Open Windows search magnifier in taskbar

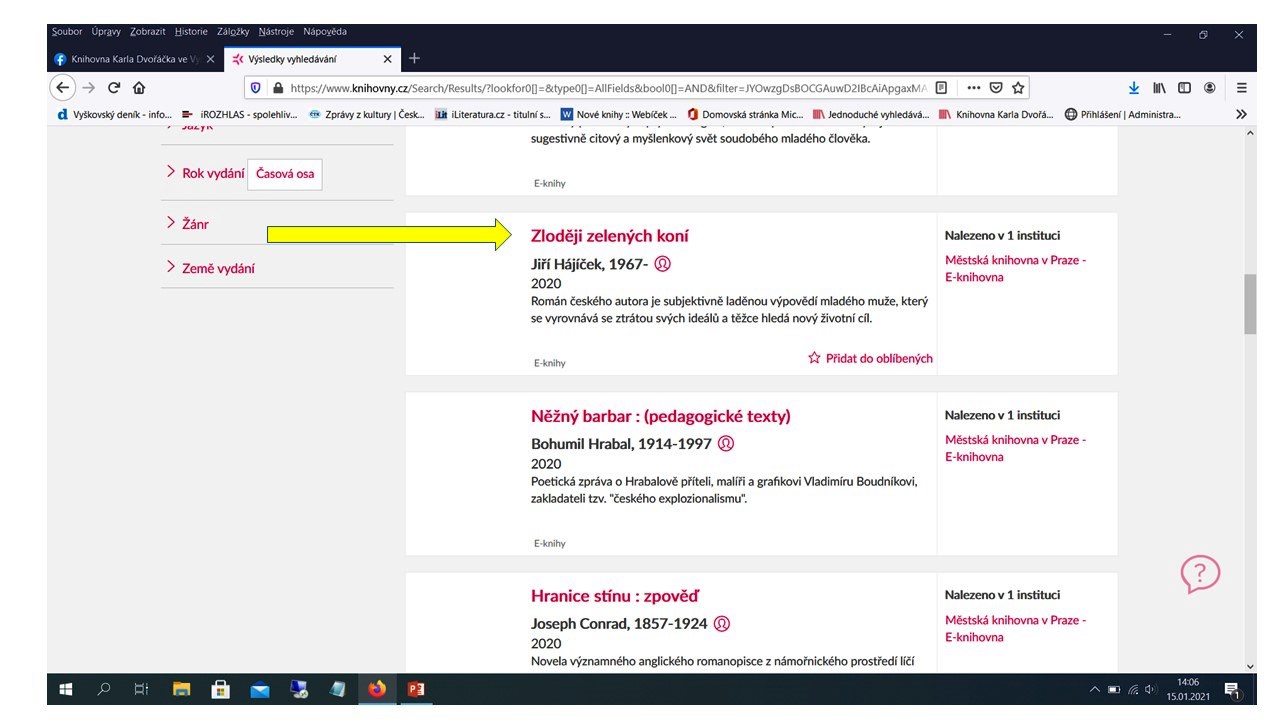(x=104, y=689)
